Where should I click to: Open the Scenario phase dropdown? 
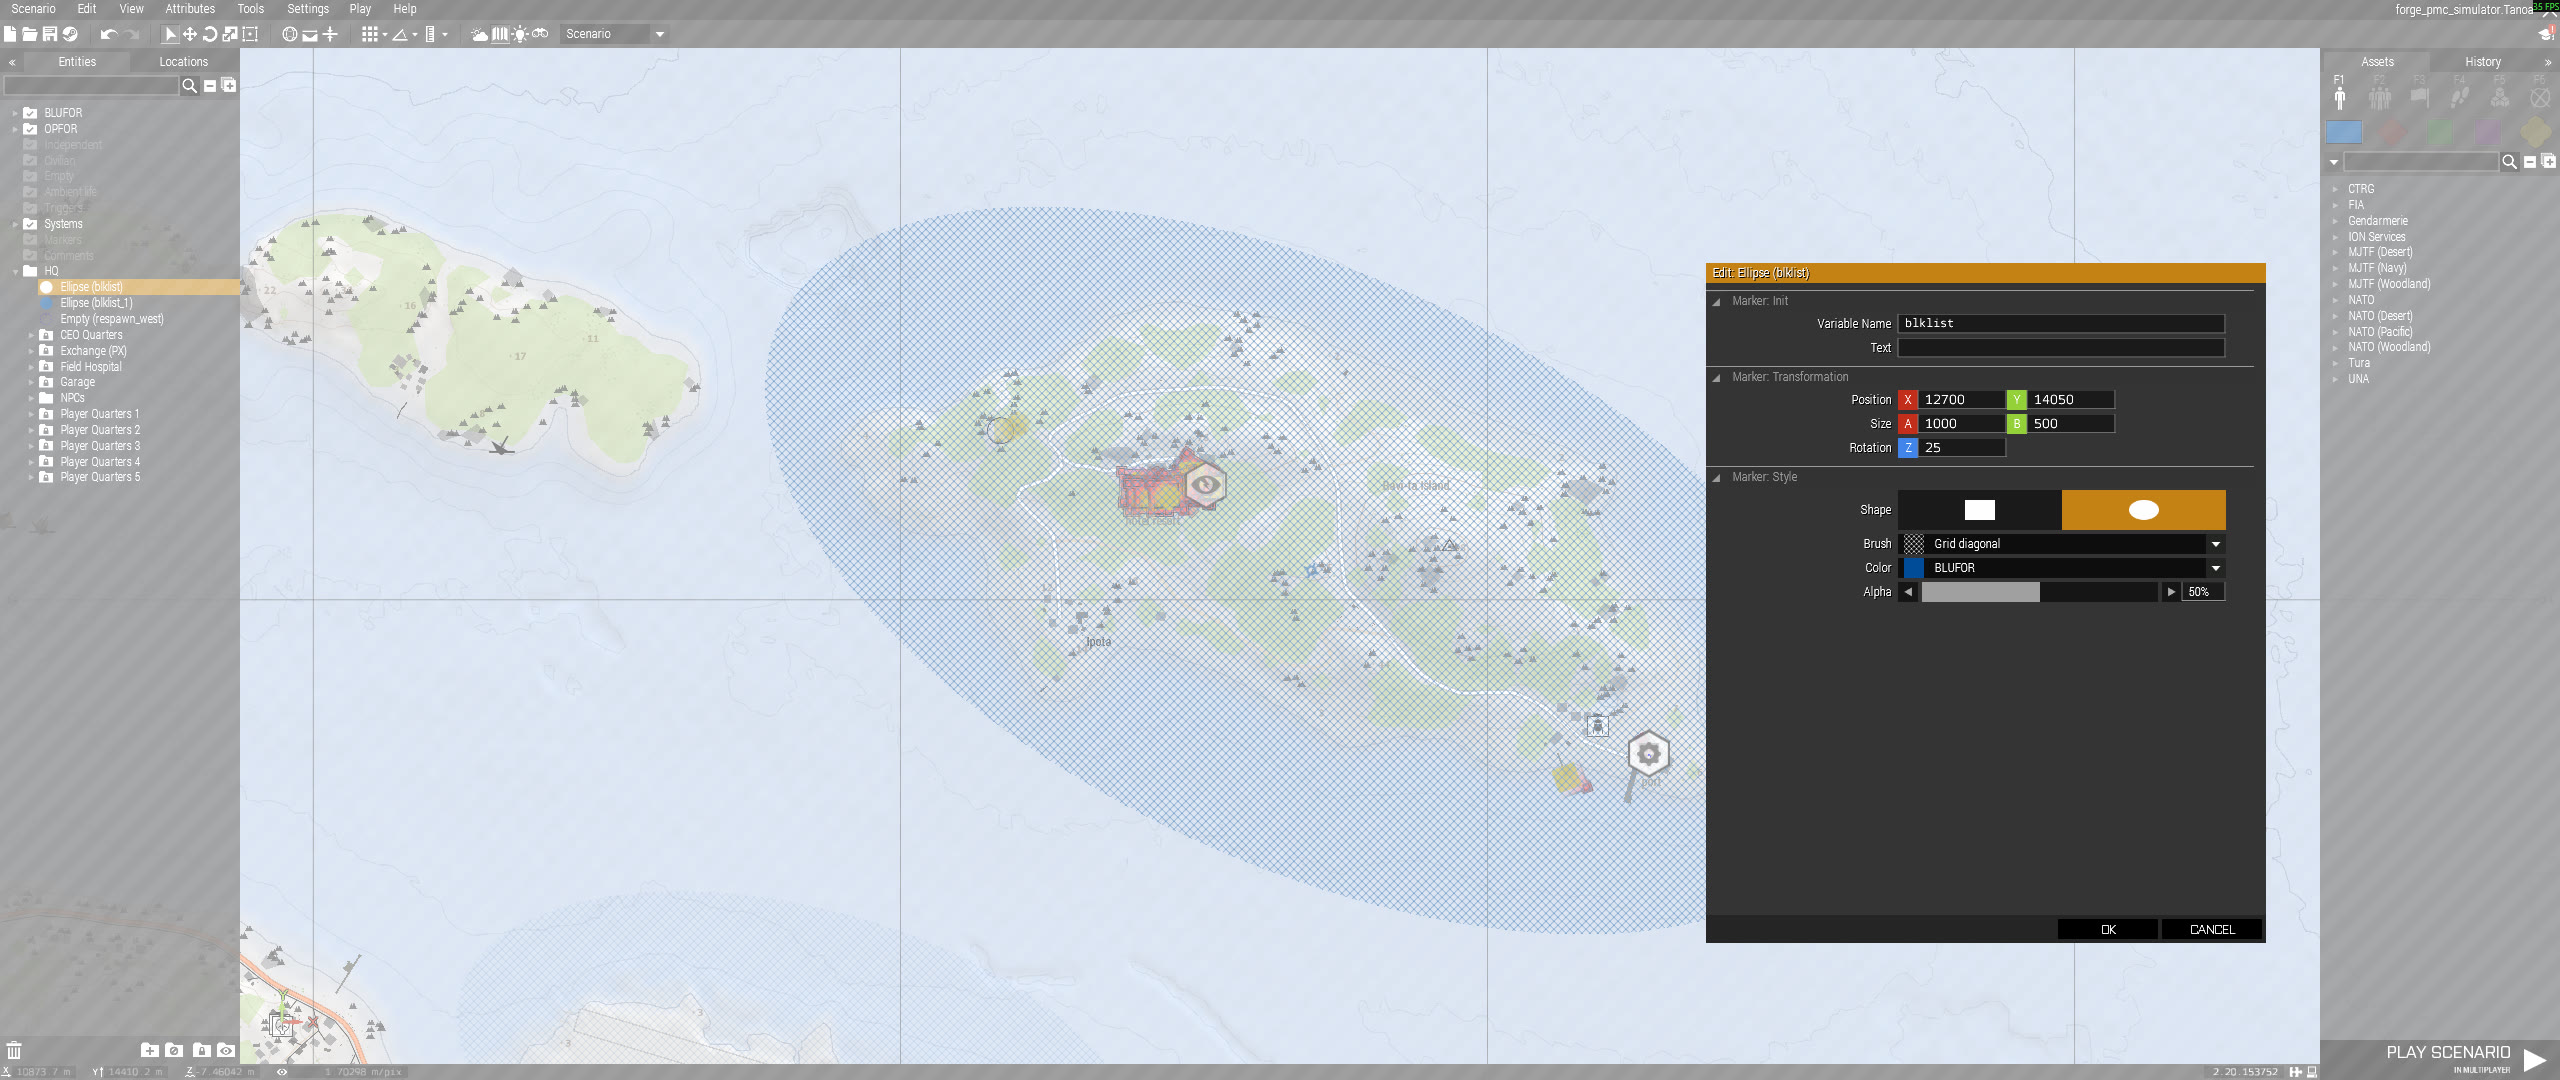pos(614,34)
